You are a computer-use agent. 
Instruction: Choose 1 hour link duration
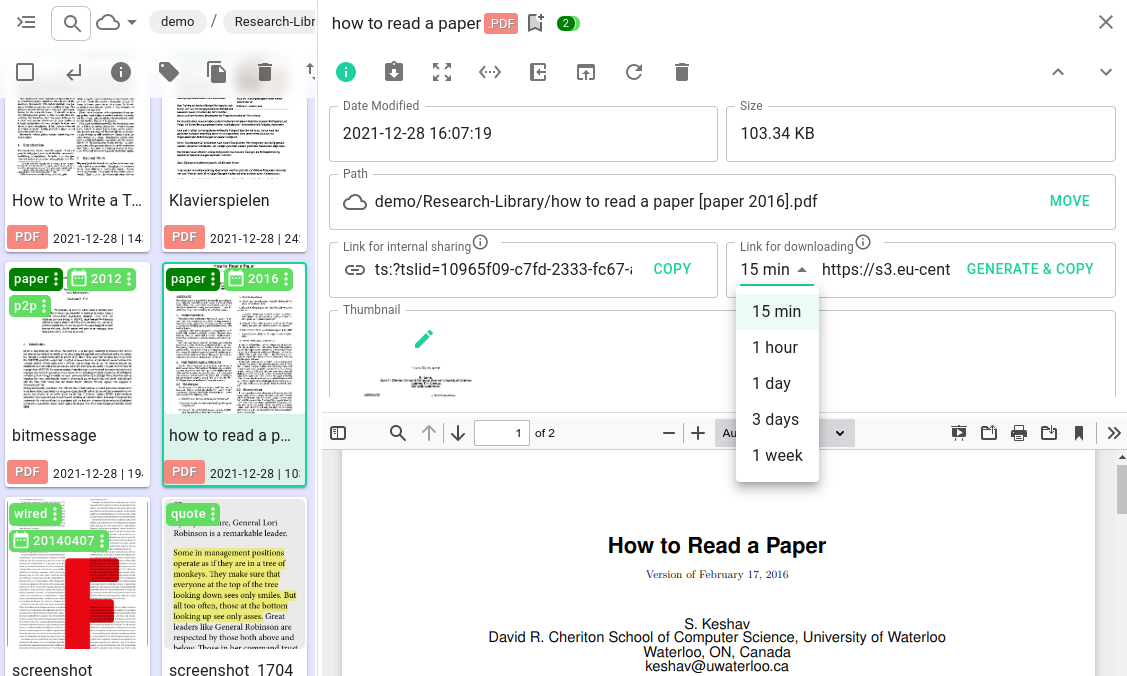tap(777, 347)
